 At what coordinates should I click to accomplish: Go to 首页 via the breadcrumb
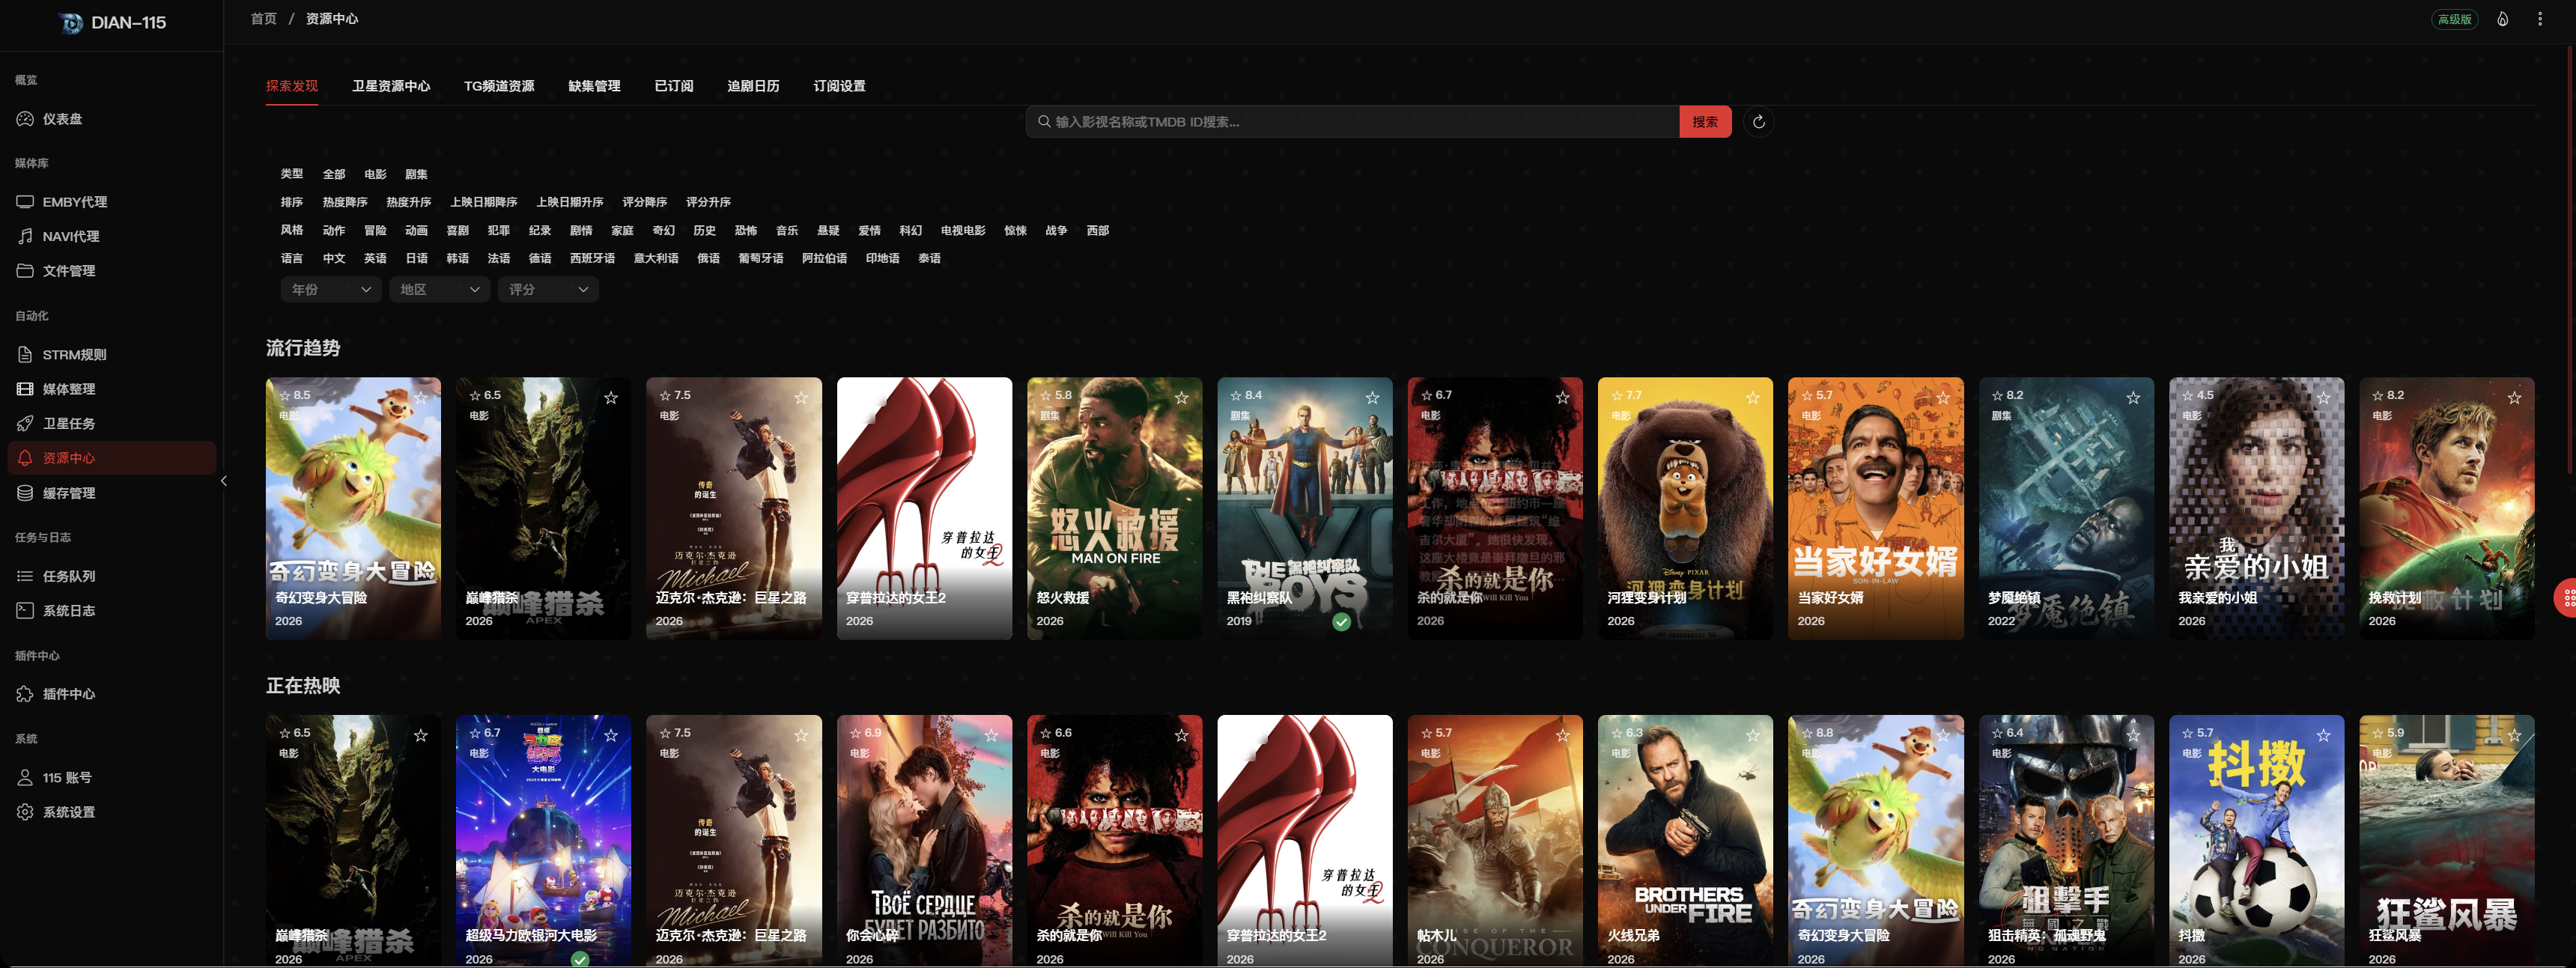[x=263, y=19]
